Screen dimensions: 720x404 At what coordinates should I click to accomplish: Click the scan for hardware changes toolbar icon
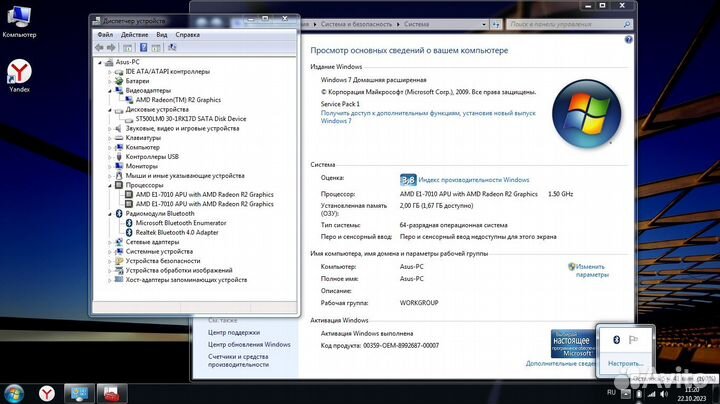(172, 47)
